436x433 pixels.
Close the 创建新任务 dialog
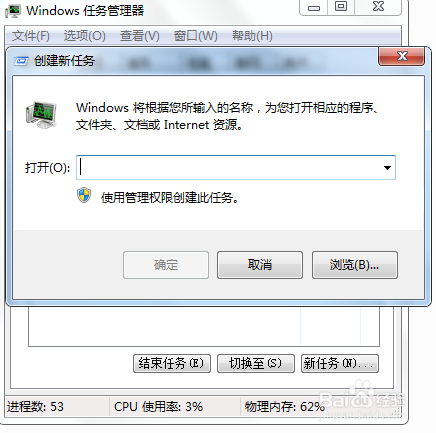click(x=402, y=56)
